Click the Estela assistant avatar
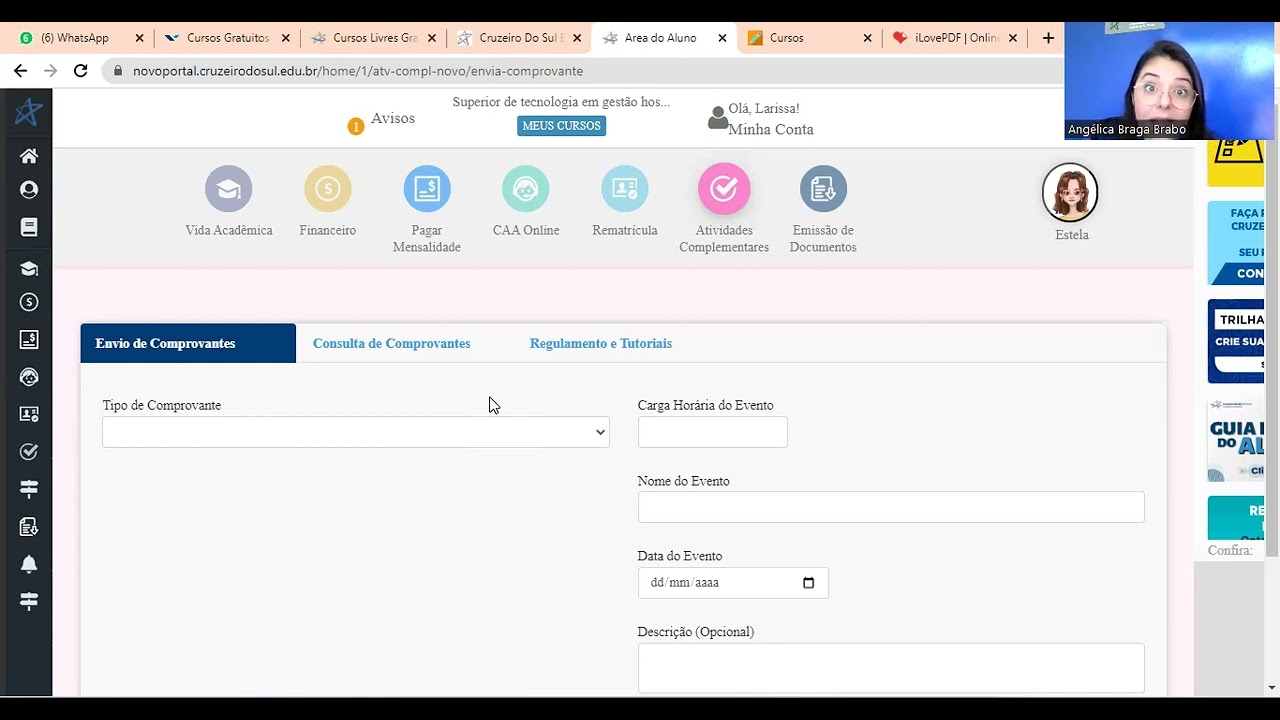This screenshot has height=720, width=1280. [1070, 192]
